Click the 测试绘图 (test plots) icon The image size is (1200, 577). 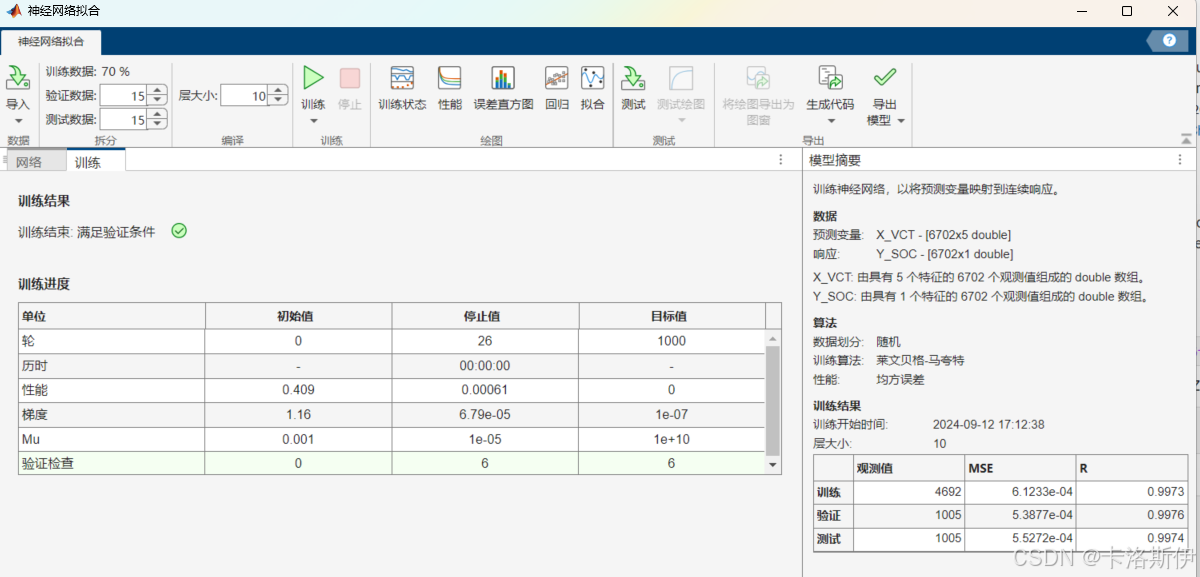click(x=681, y=78)
